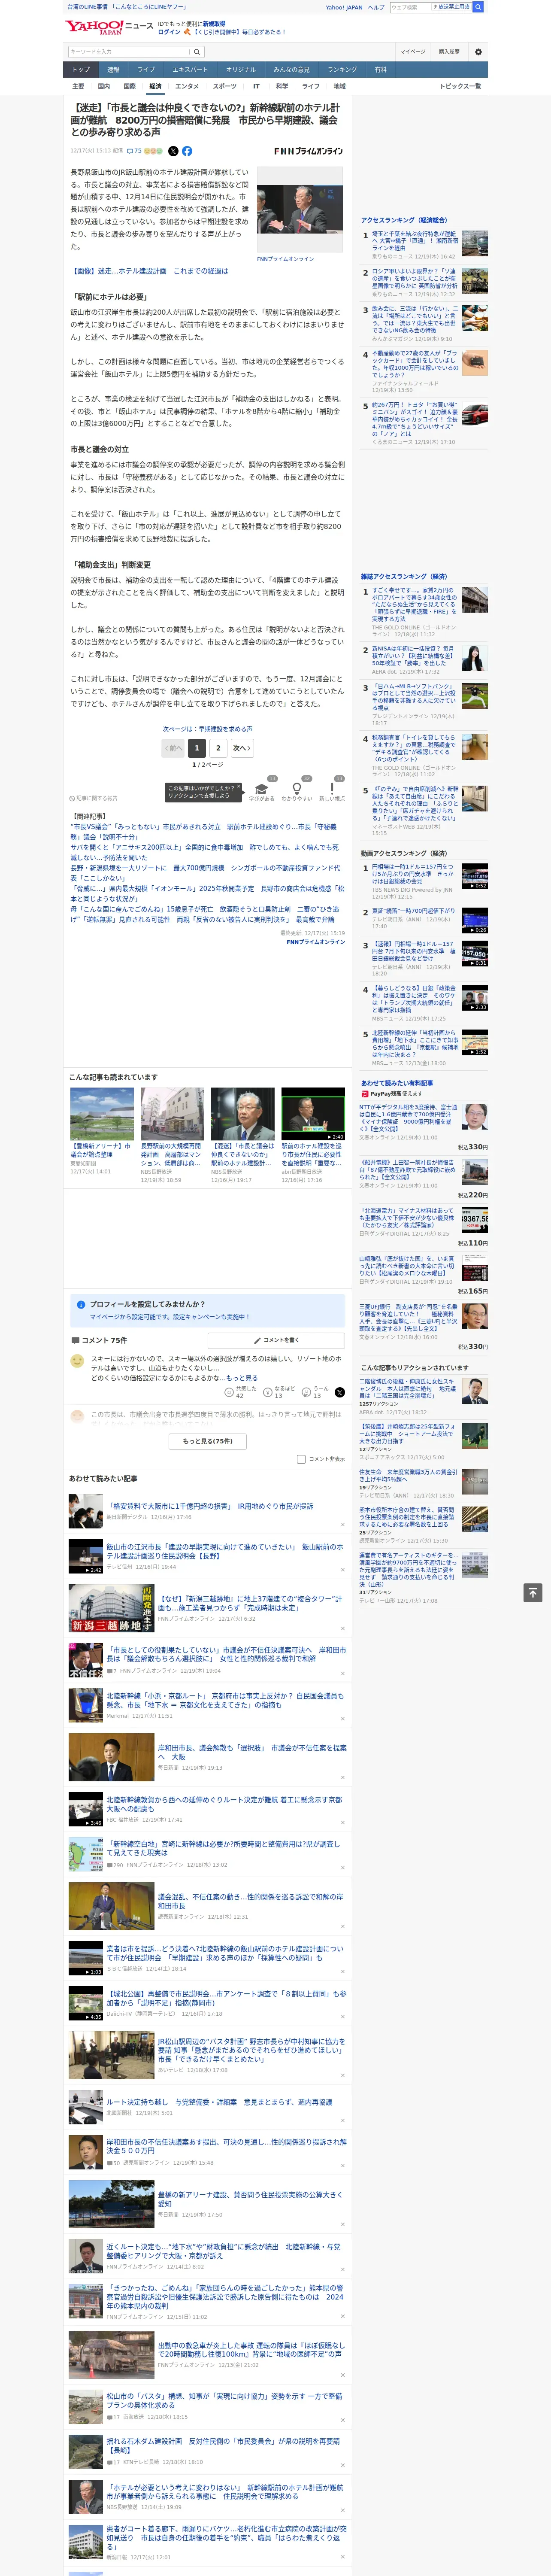
Task: Open the 速報 navigation tab
Action: (113, 70)
